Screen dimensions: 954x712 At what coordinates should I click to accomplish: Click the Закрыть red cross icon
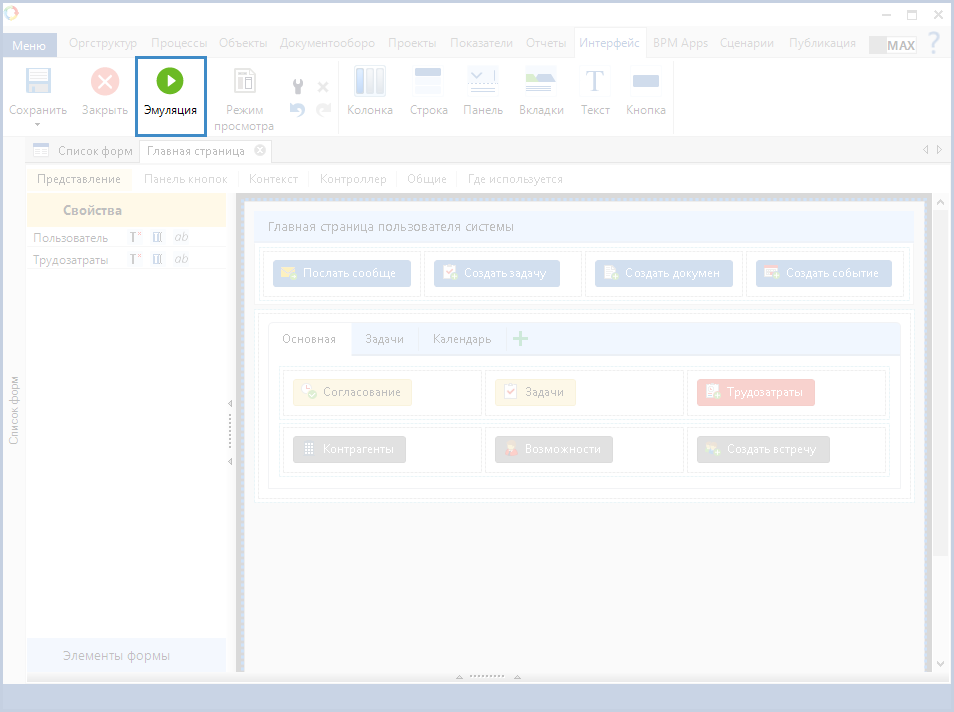click(x=104, y=82)
